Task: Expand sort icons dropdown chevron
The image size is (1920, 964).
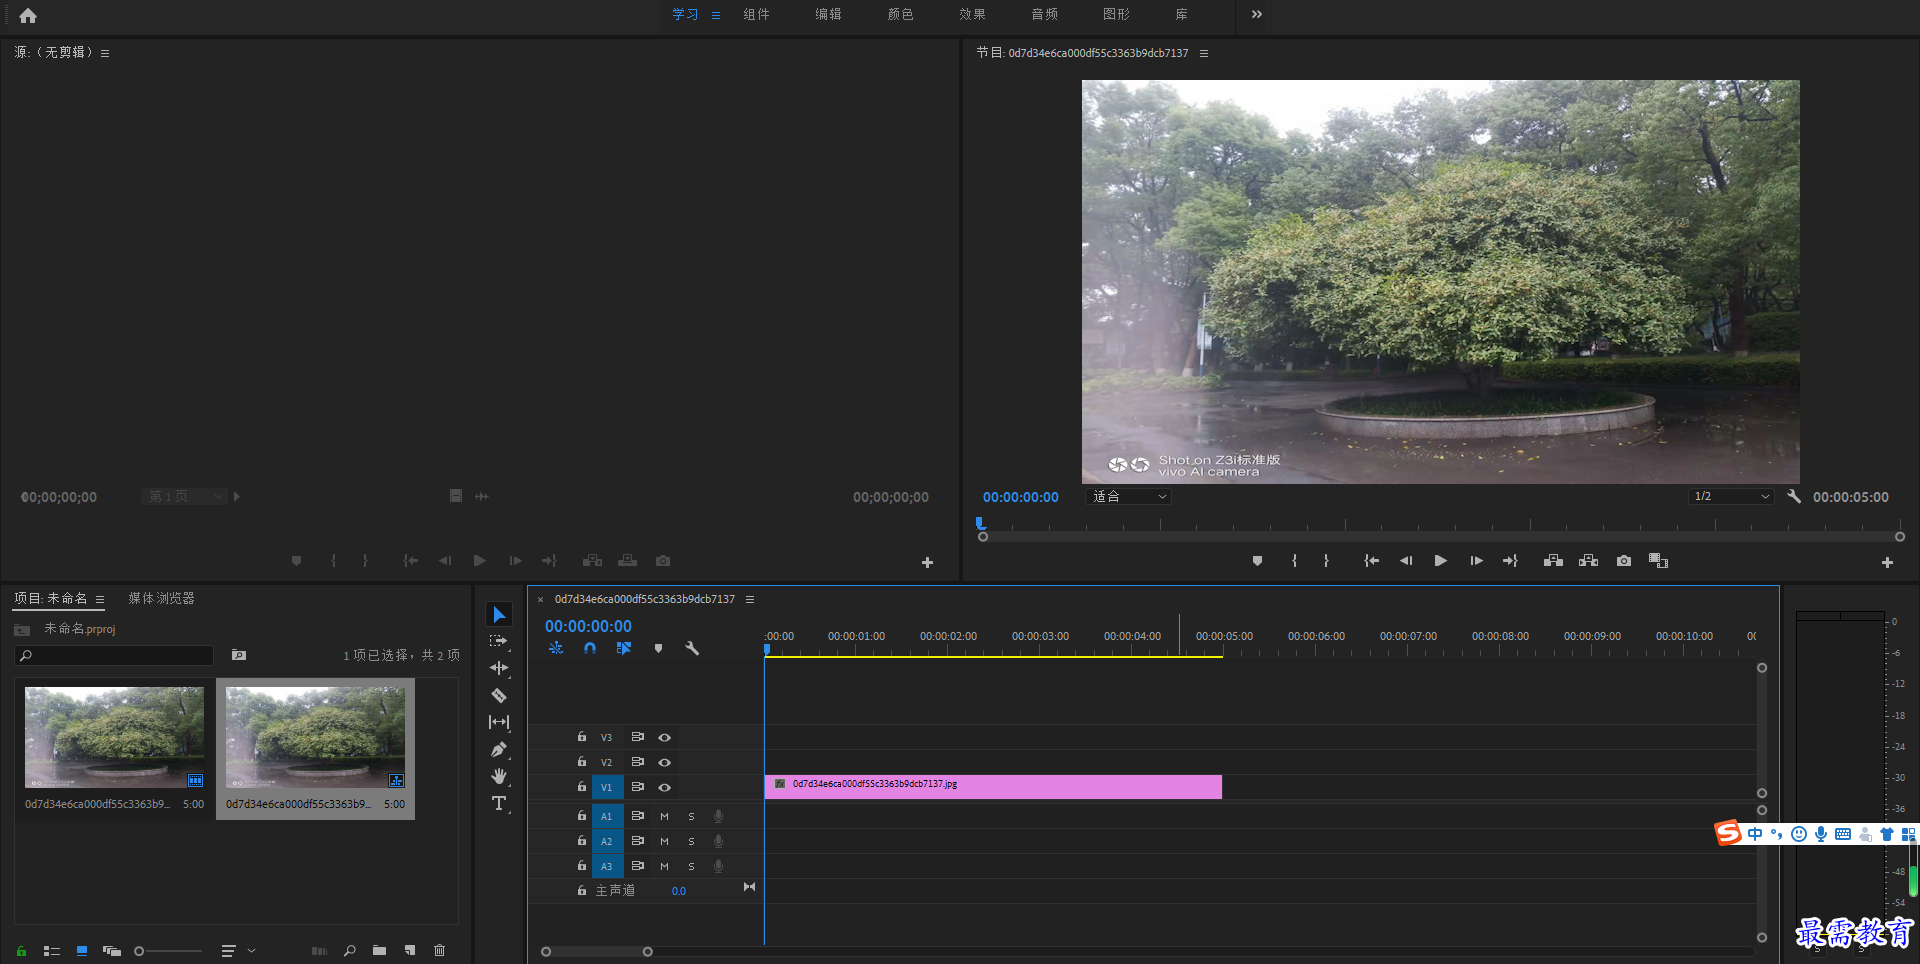Action: point(252,951)
